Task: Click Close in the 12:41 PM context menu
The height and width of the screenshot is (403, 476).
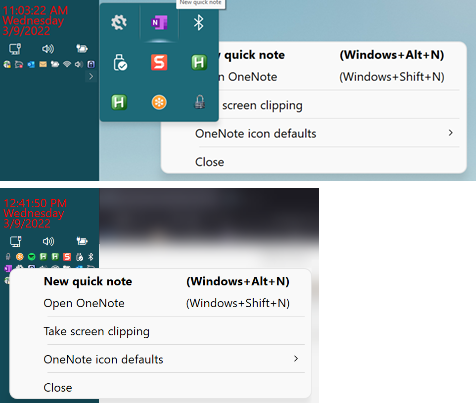Action: (160, 387)
